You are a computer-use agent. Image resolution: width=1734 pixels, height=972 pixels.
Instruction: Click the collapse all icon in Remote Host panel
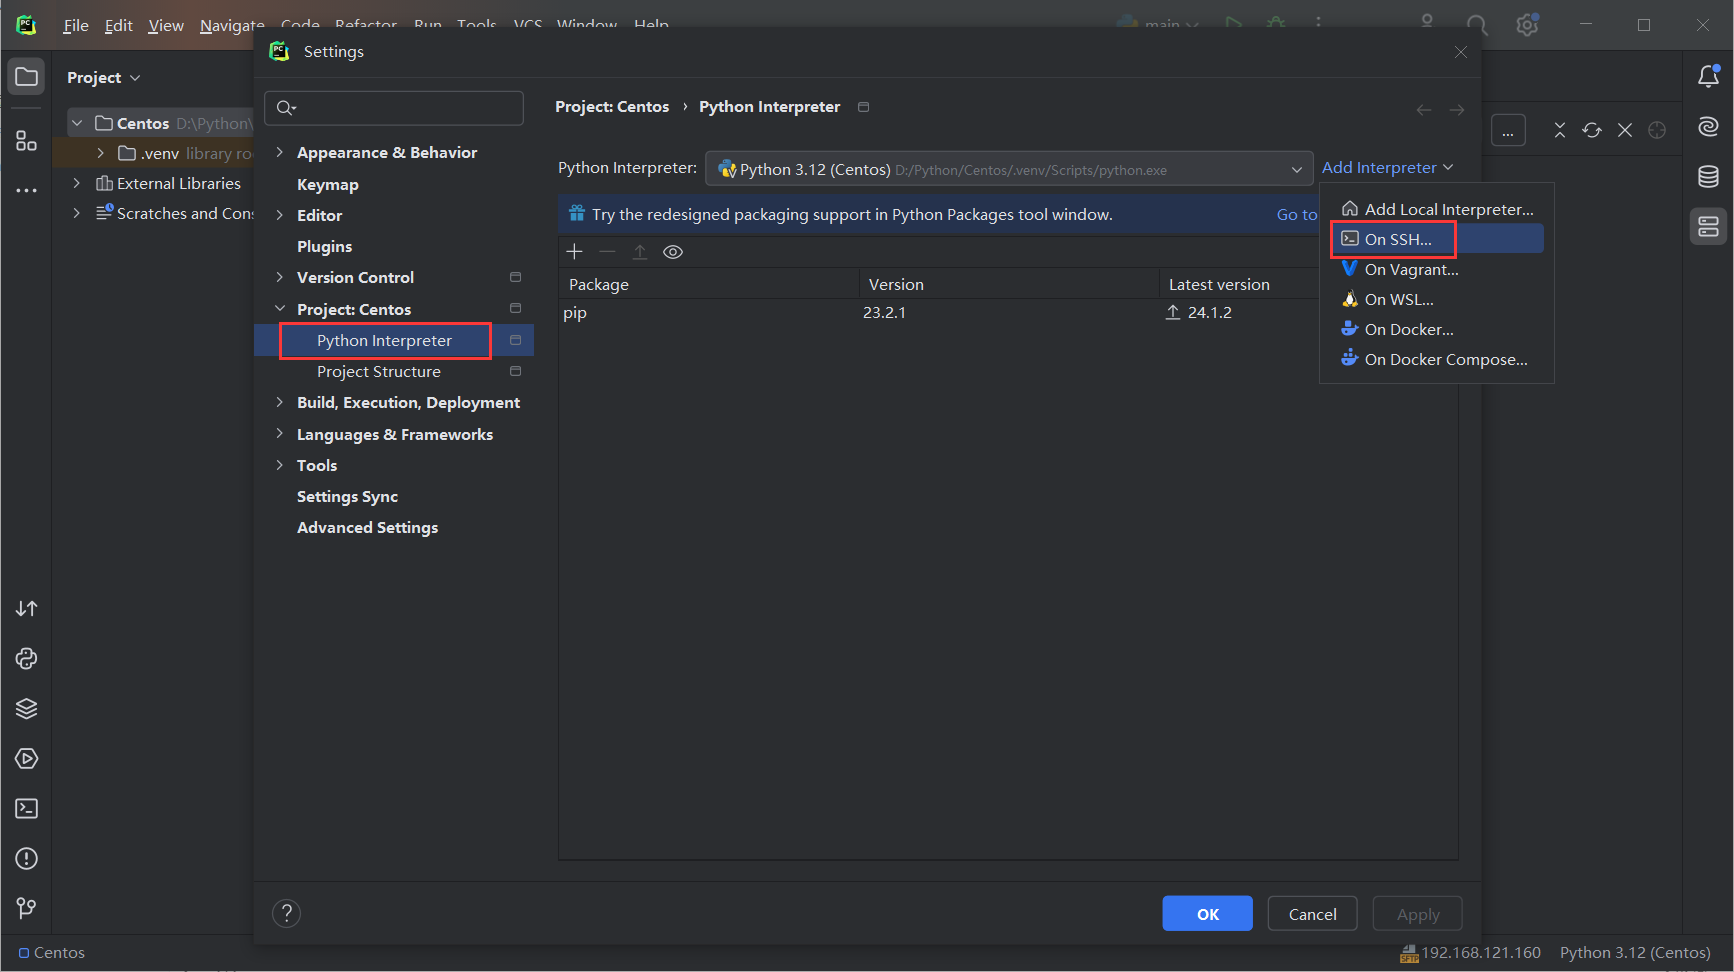click(1560, 131)
